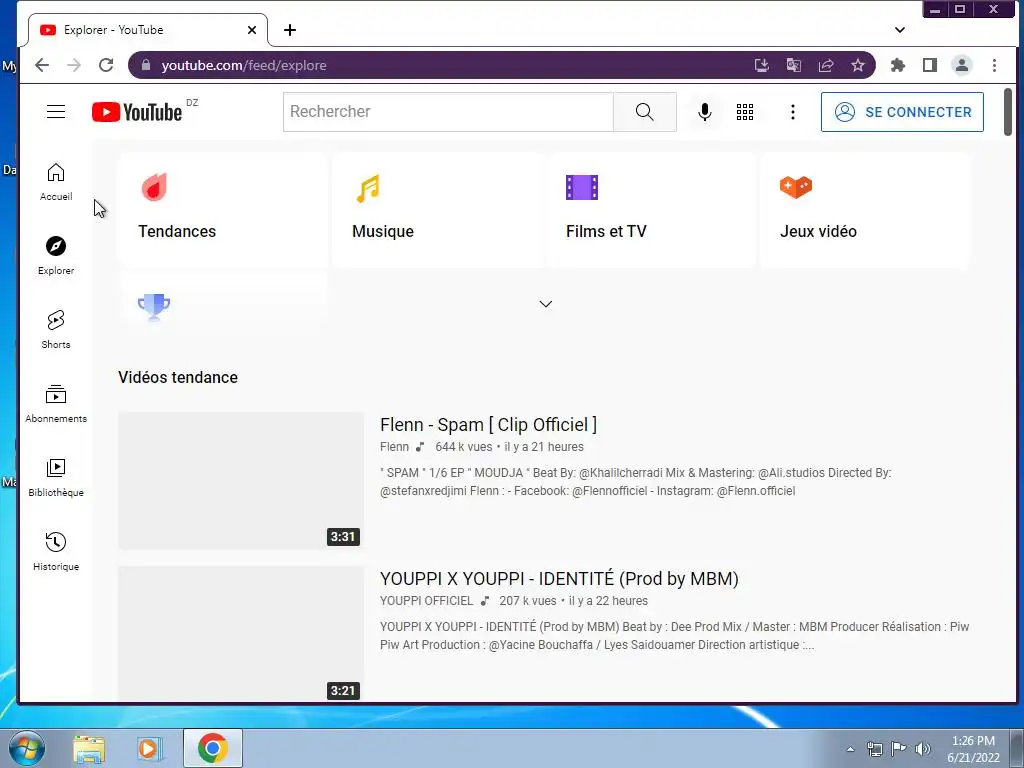1024x768 pixels.
Task: Show hidden system tray icons
Action: point(850,749)
